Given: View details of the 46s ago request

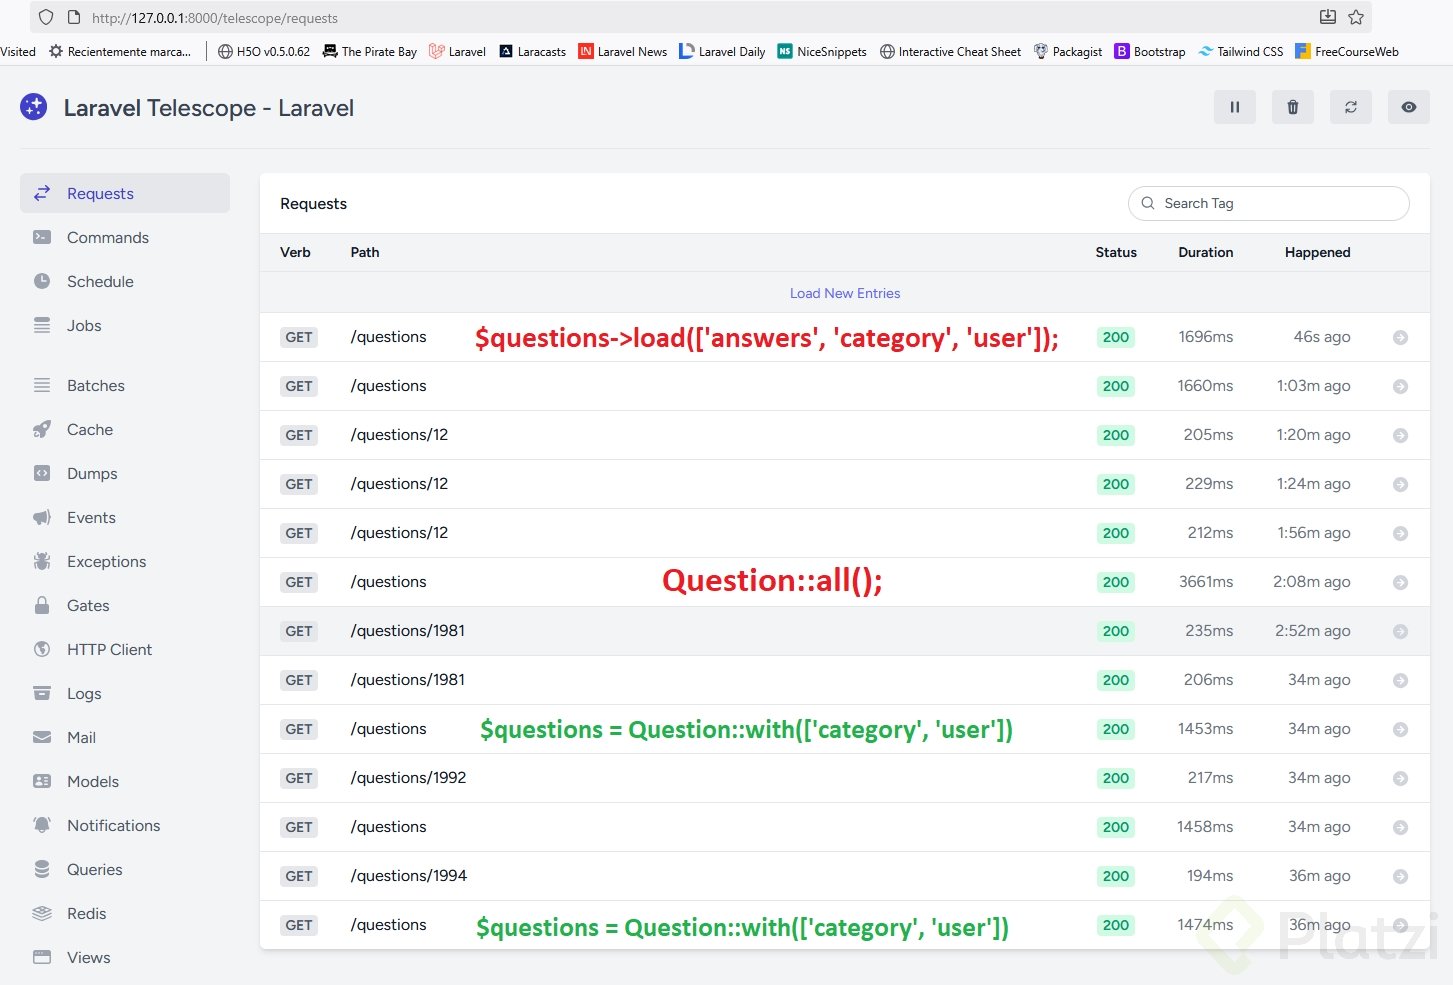Looking at the screenshot, I should [x=1400, y=338].
